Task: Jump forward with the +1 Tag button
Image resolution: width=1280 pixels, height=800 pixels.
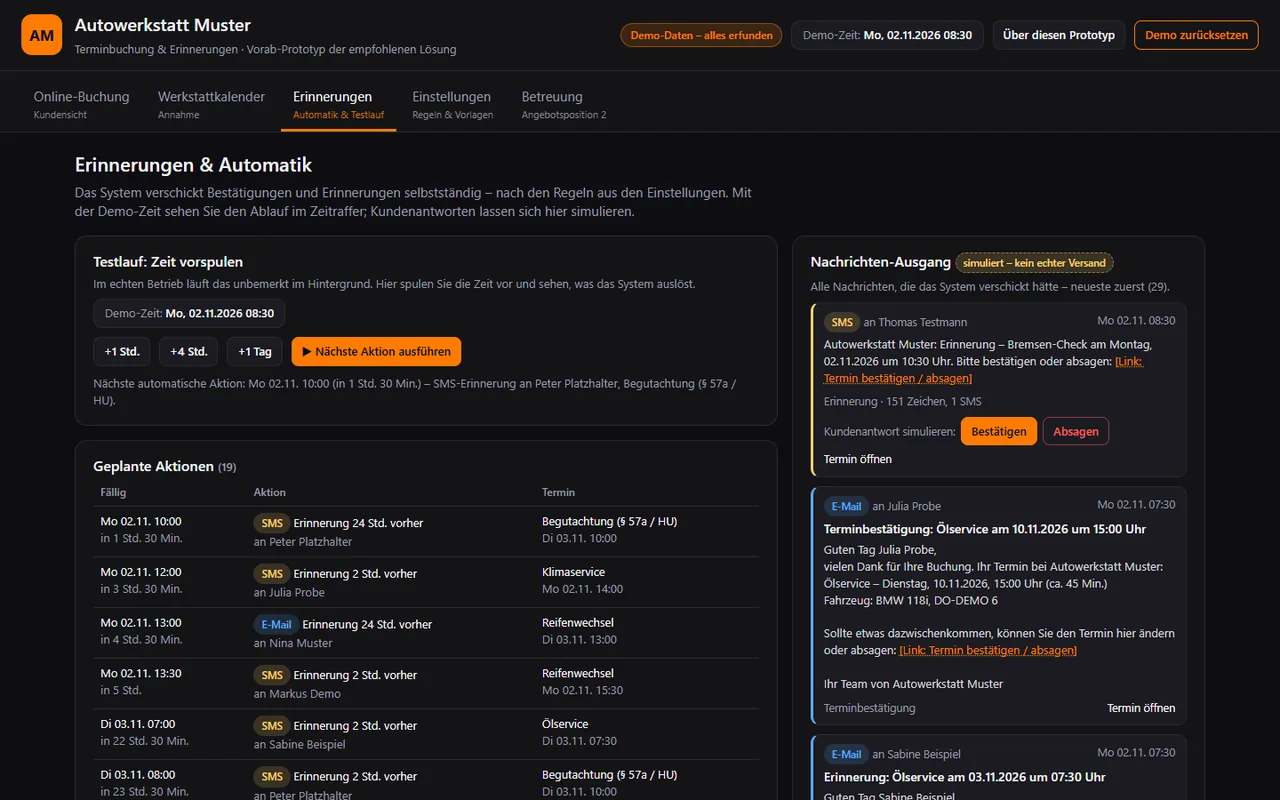Action: (x=255, y=351)
